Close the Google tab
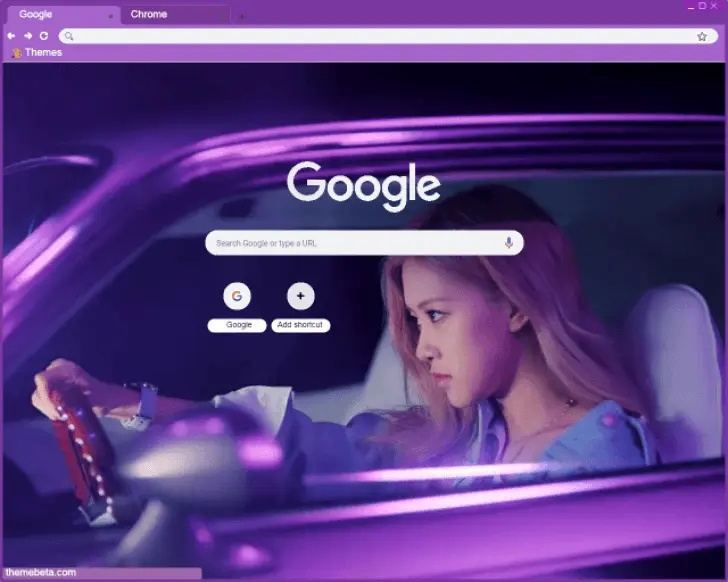 click(x=110, y=16)
